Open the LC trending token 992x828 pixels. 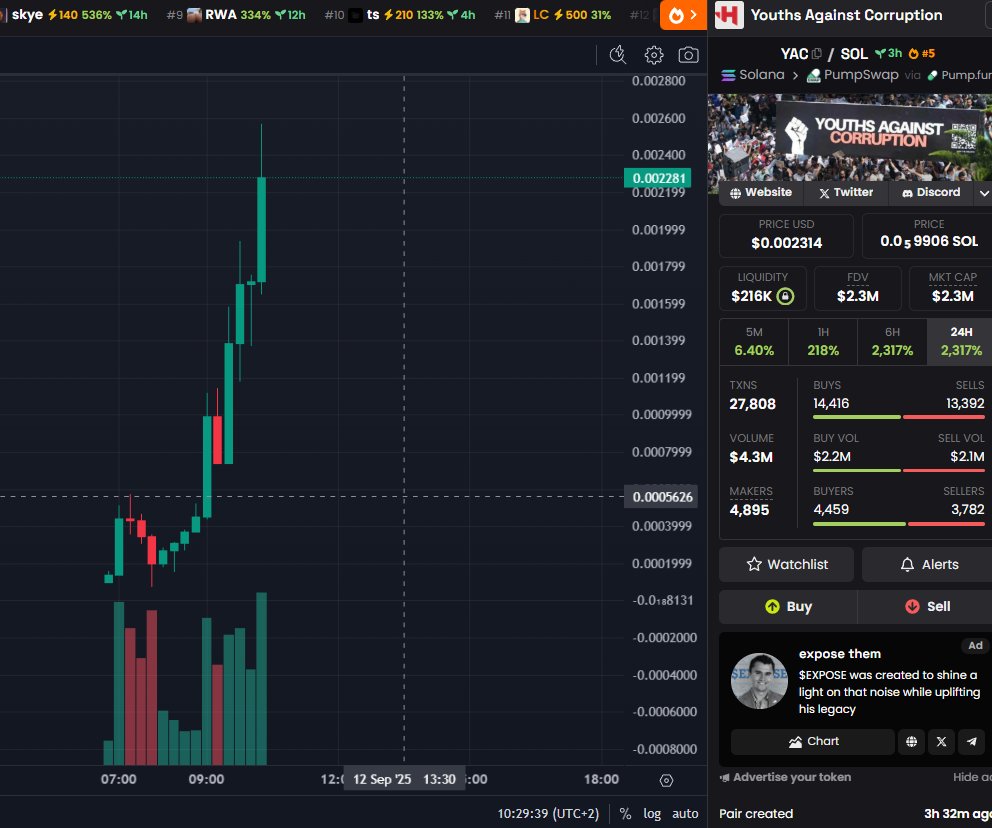(553, 15)
